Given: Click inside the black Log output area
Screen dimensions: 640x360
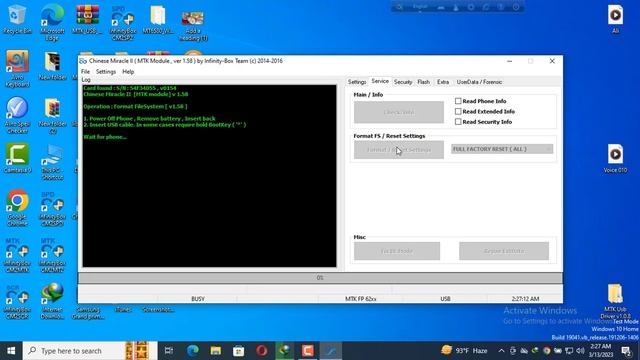Looking at the screenshot, I should pos(209,176).
